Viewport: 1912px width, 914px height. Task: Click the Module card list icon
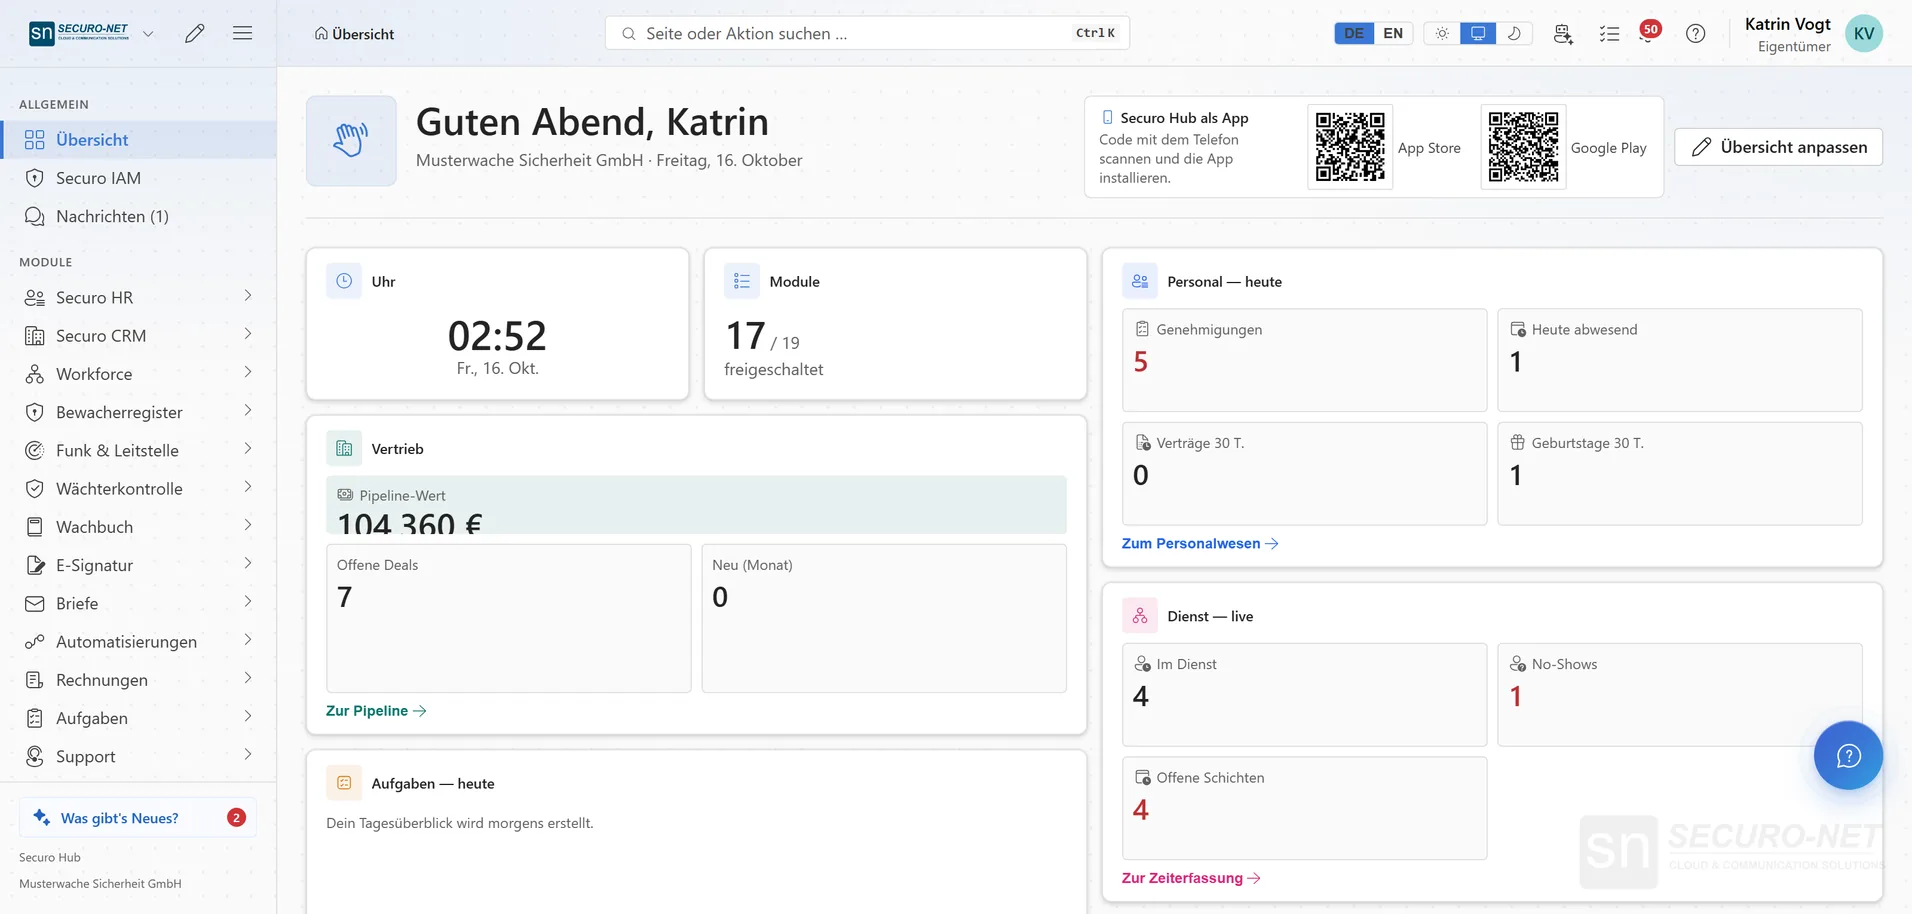742,281
